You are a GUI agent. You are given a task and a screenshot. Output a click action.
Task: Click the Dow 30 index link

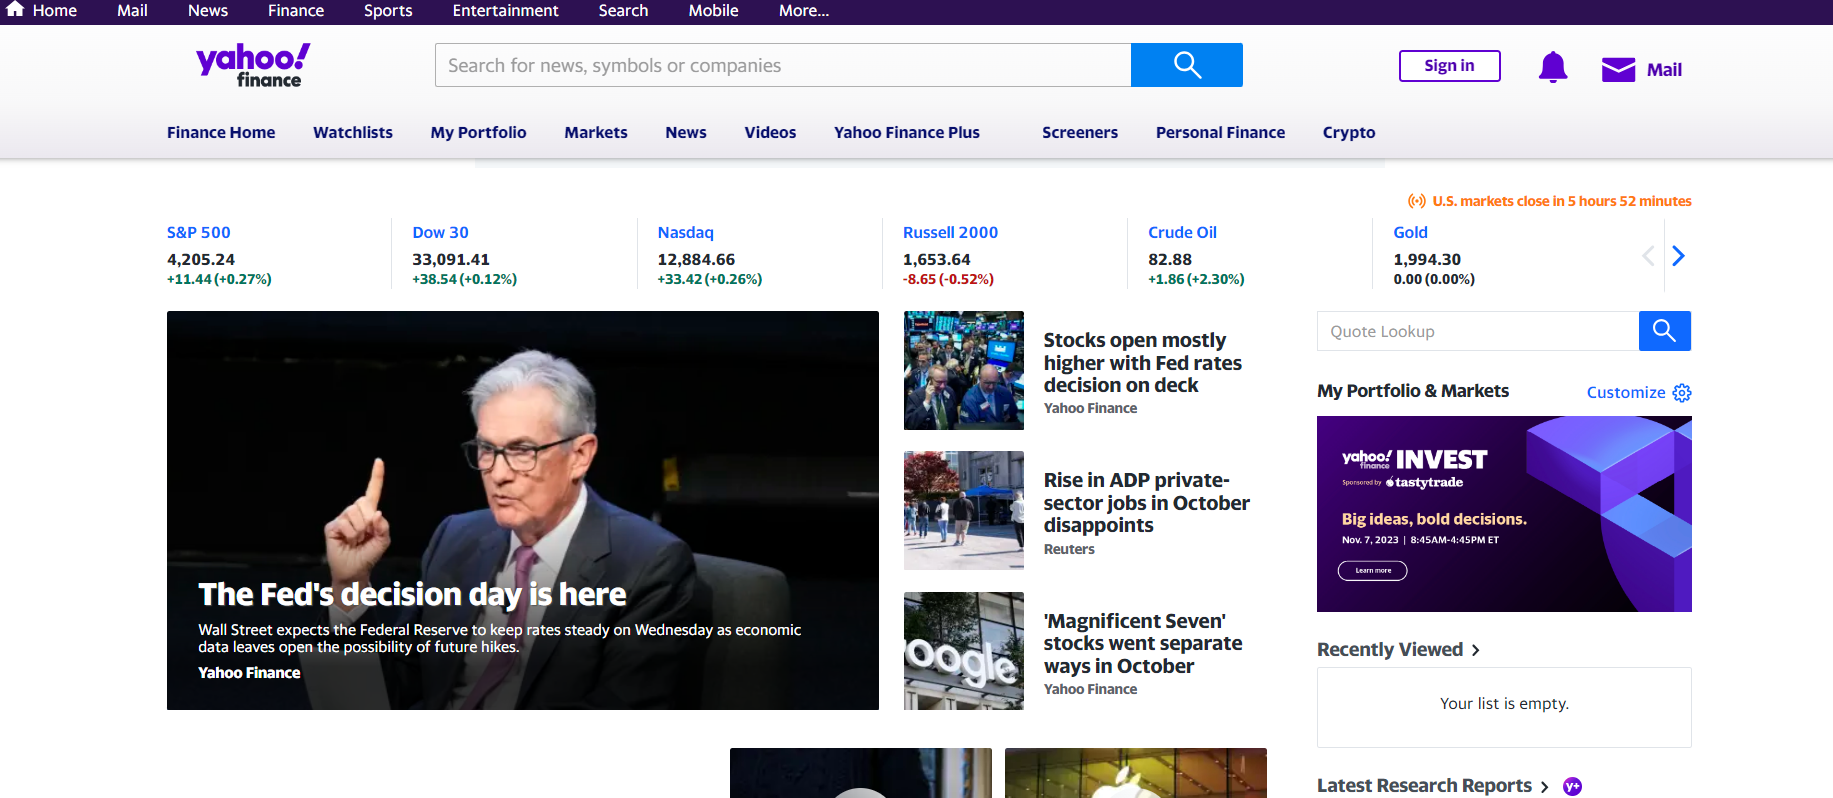tap(440, 232)
